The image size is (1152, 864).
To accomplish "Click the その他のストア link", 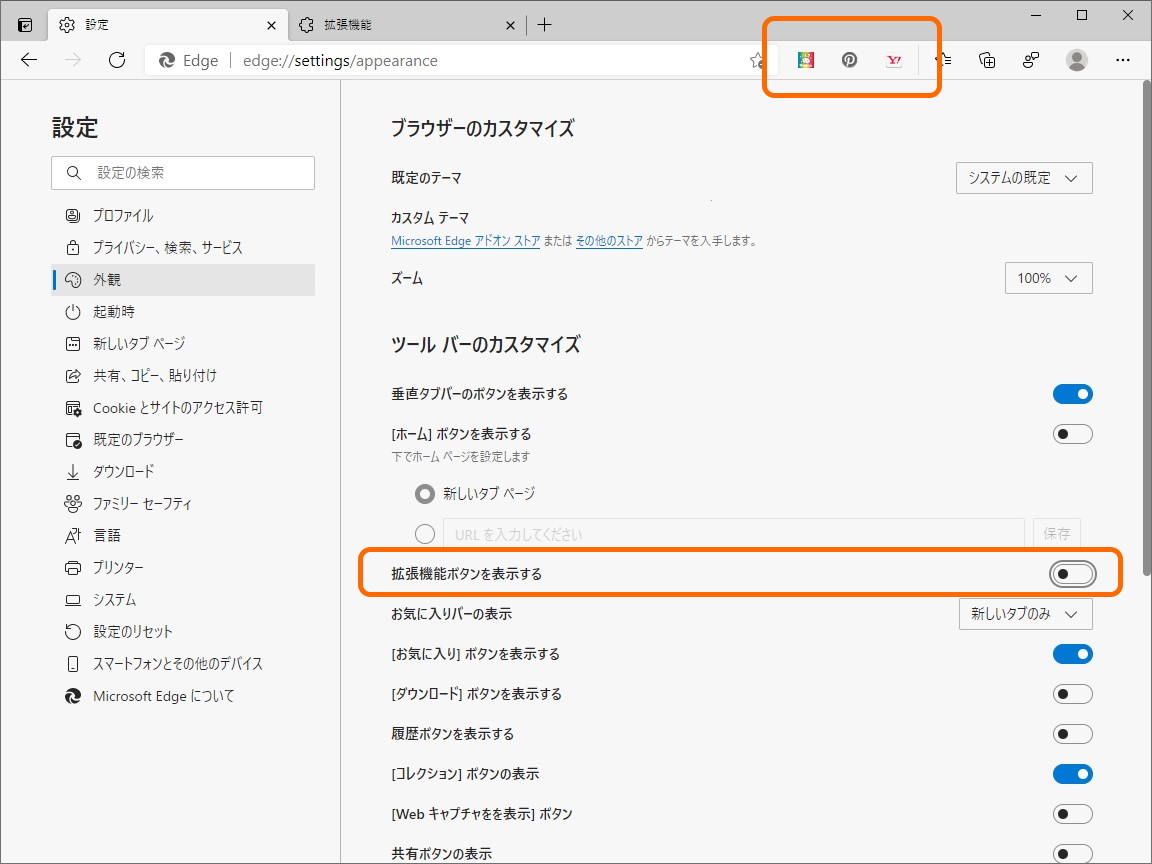I will click(608, 240).
